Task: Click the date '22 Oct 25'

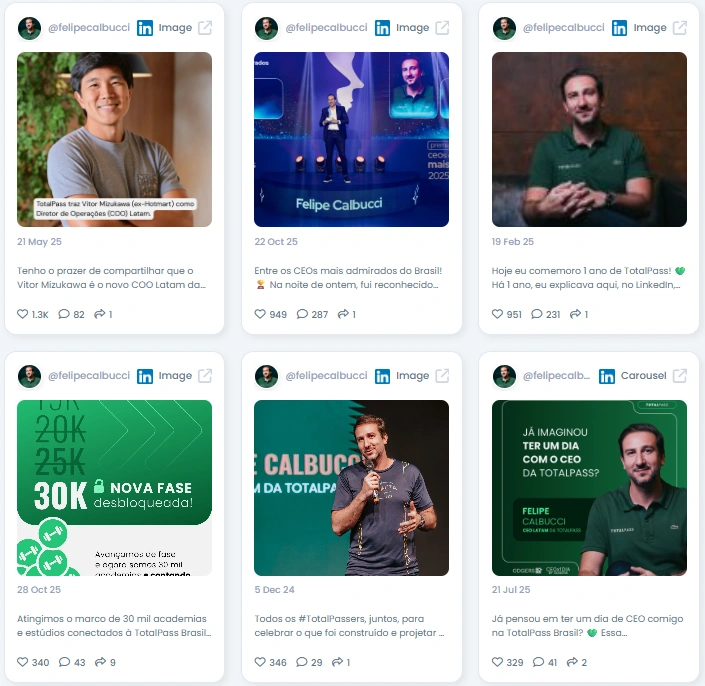Action: [276, 242]
